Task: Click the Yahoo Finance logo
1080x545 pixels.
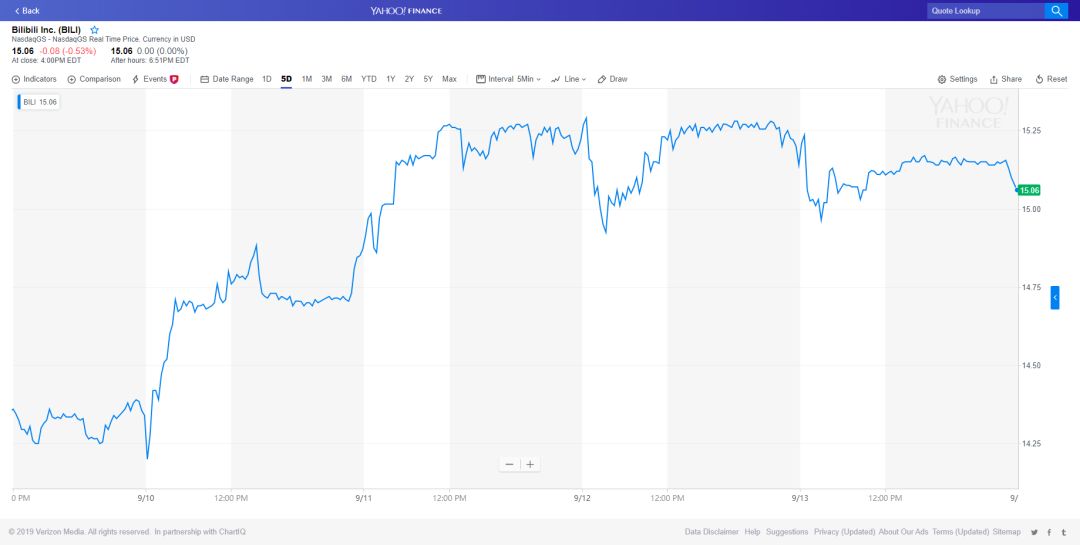Action: [406, 10]
